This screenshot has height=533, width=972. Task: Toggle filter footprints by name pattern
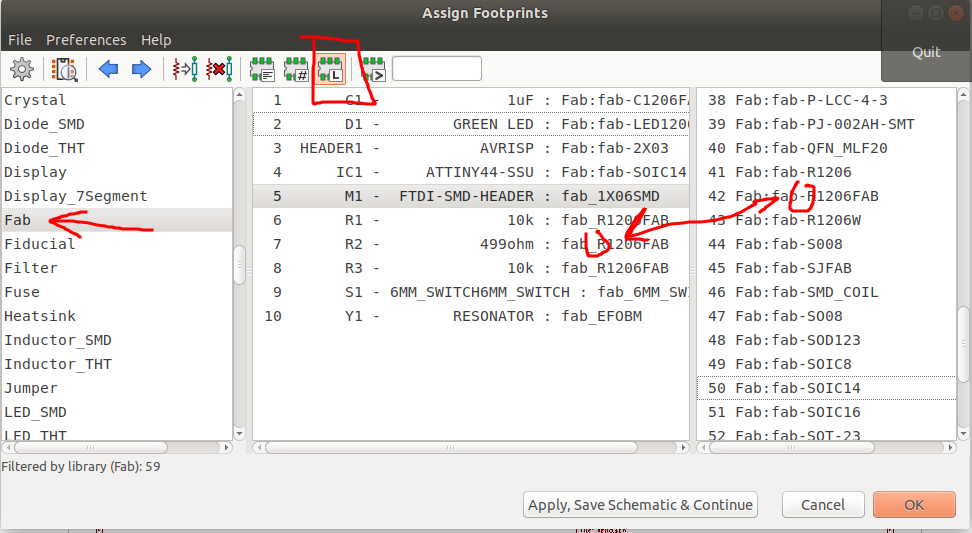(x=373, y=69)
